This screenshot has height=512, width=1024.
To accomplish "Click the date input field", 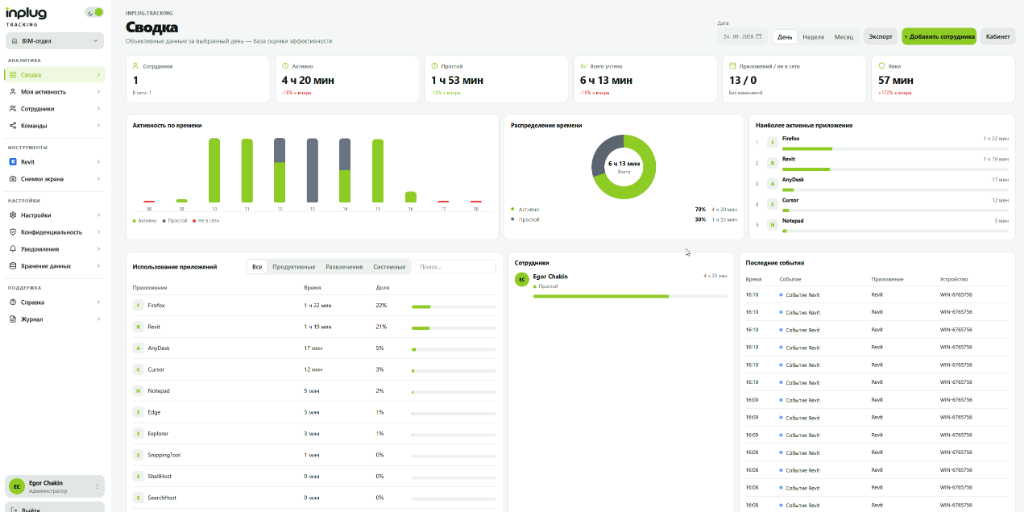I will (743, 37).
